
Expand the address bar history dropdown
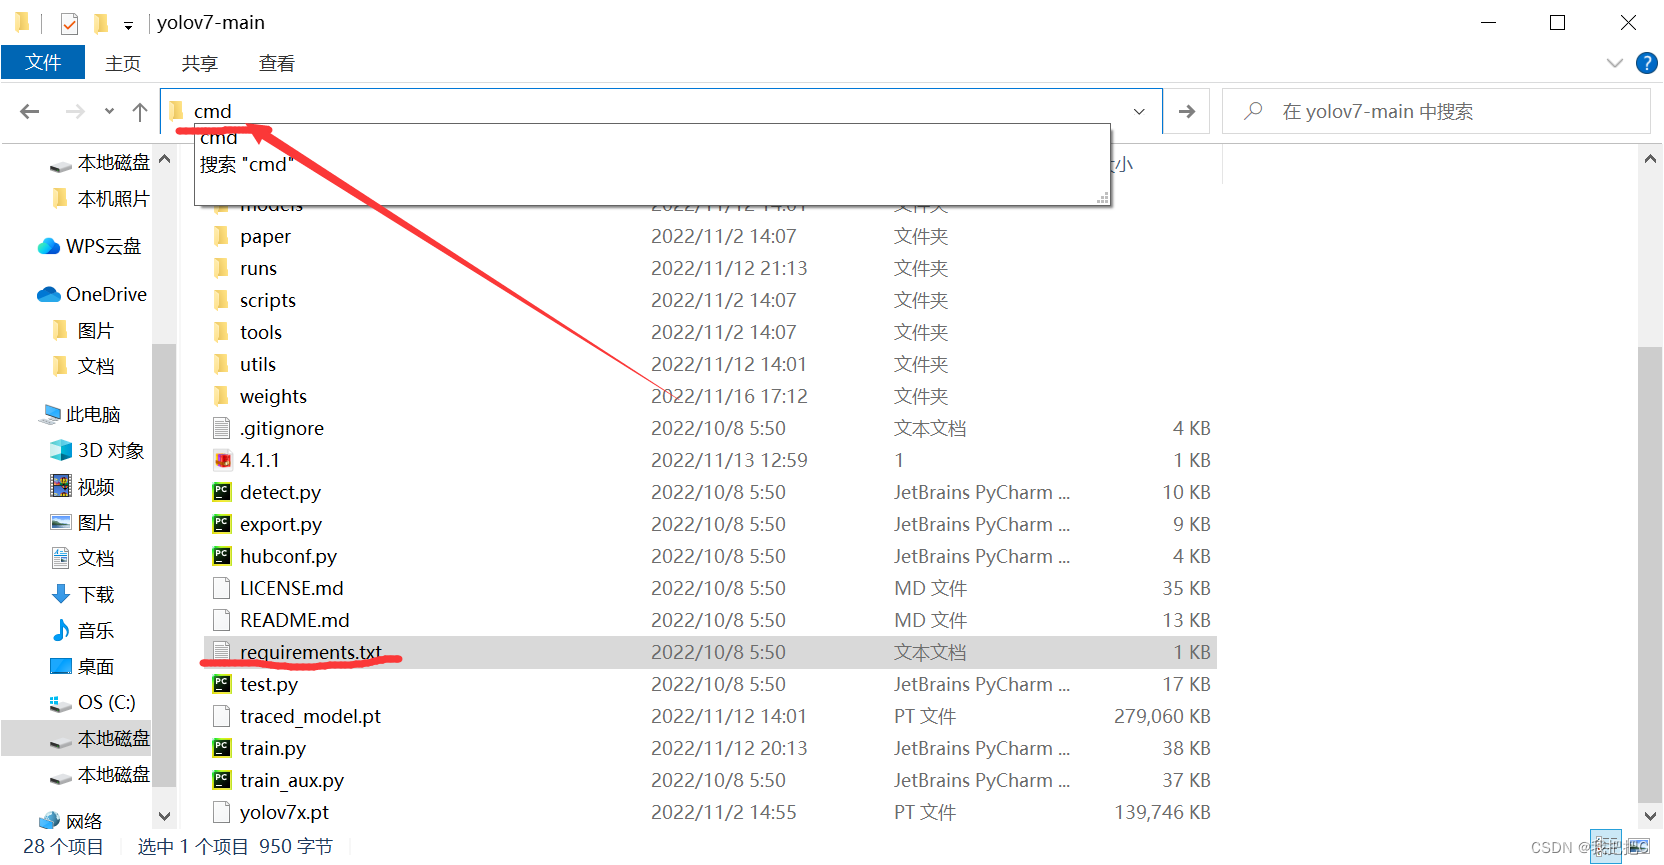click(1139, 111)
